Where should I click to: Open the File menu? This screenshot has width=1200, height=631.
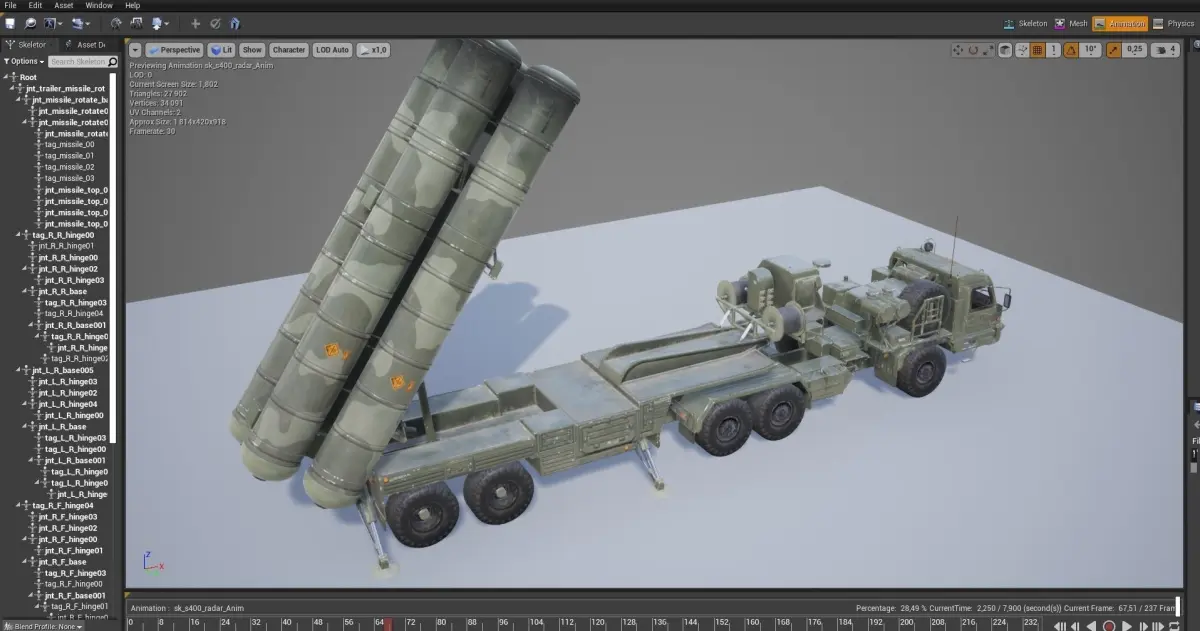pos(10,6)
